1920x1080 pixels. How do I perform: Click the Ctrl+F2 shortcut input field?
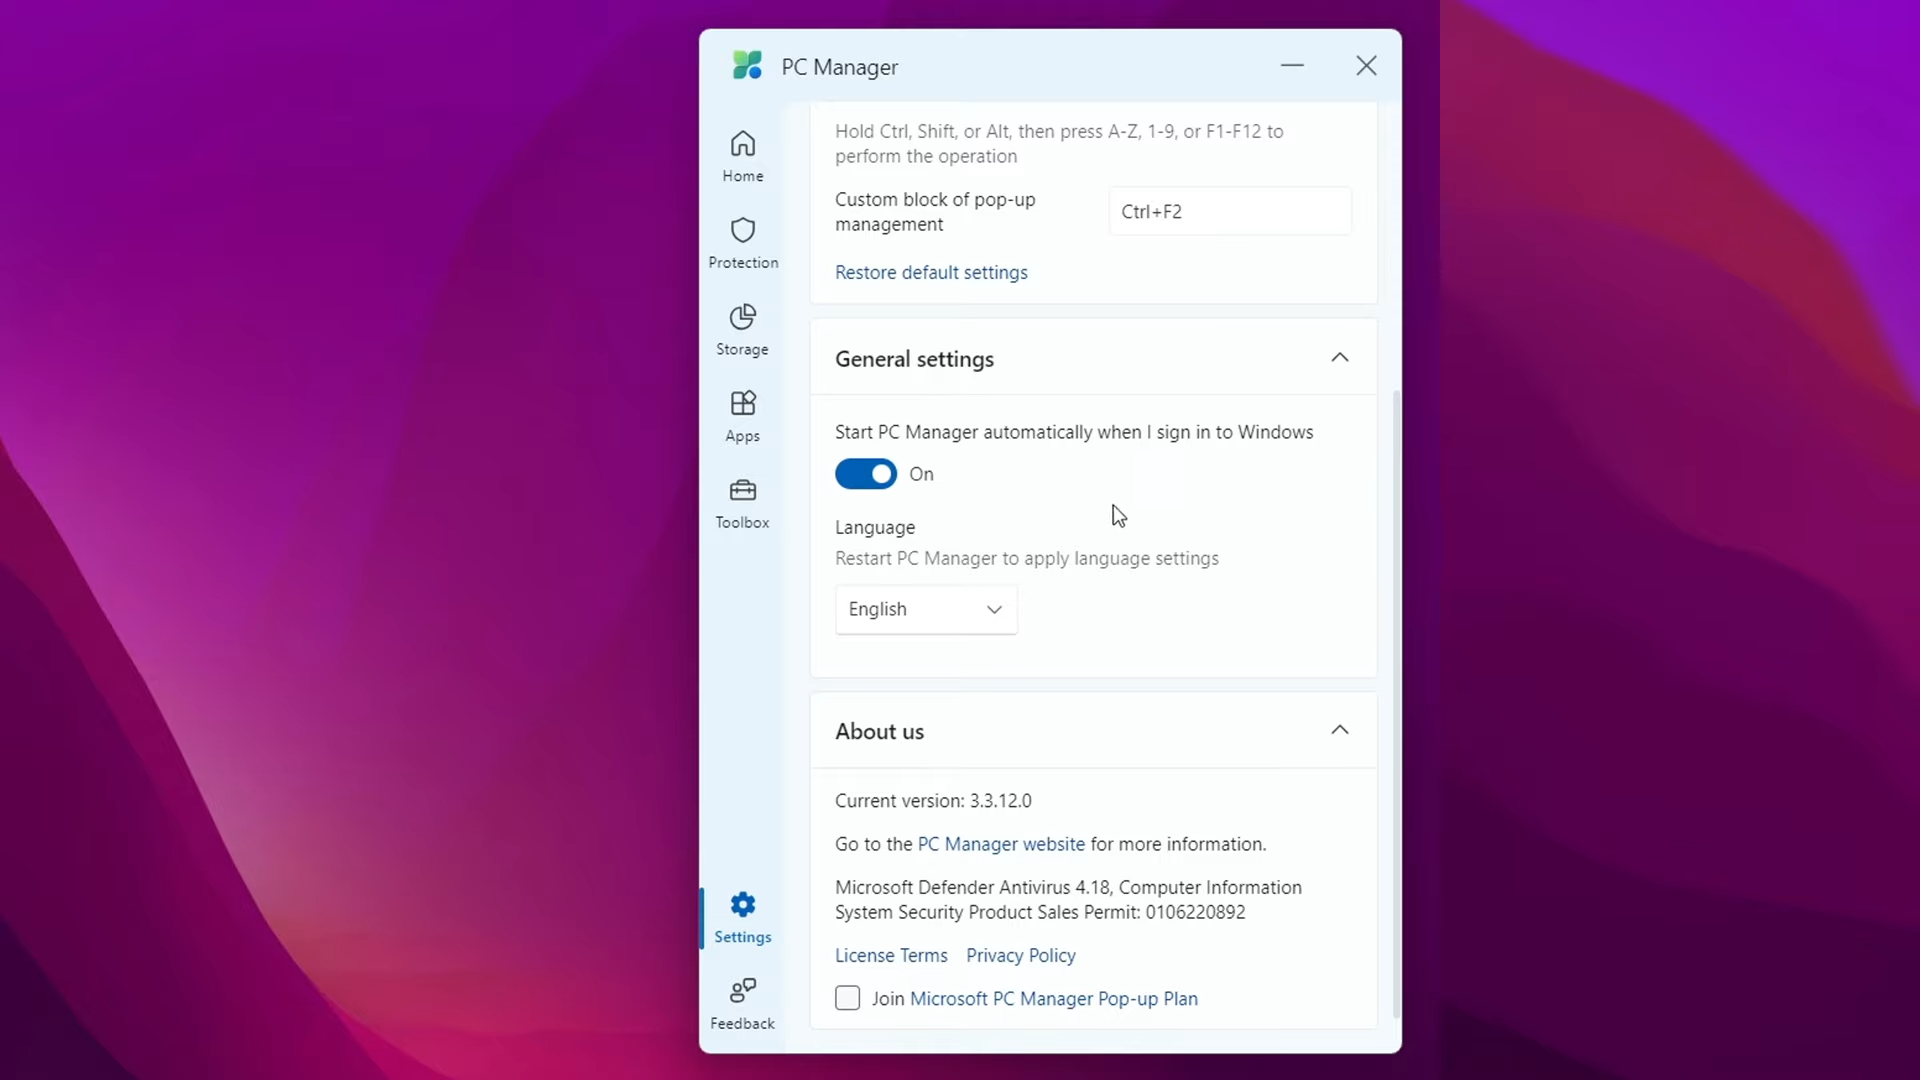1230,212
